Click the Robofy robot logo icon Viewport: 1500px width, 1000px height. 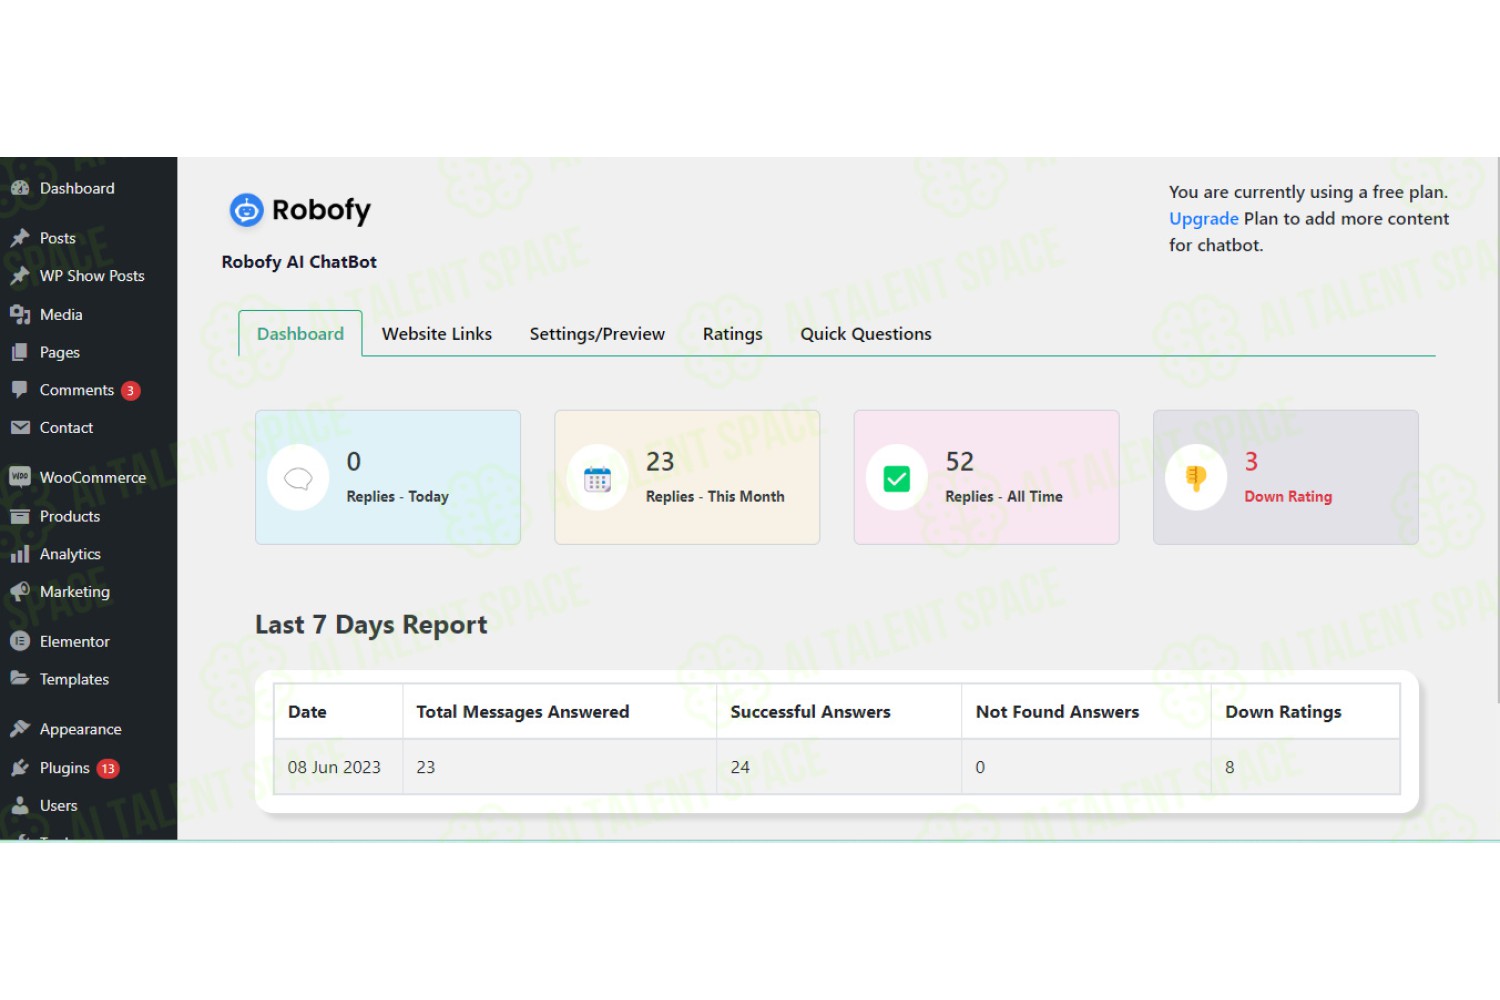click(x=246, y=210)
